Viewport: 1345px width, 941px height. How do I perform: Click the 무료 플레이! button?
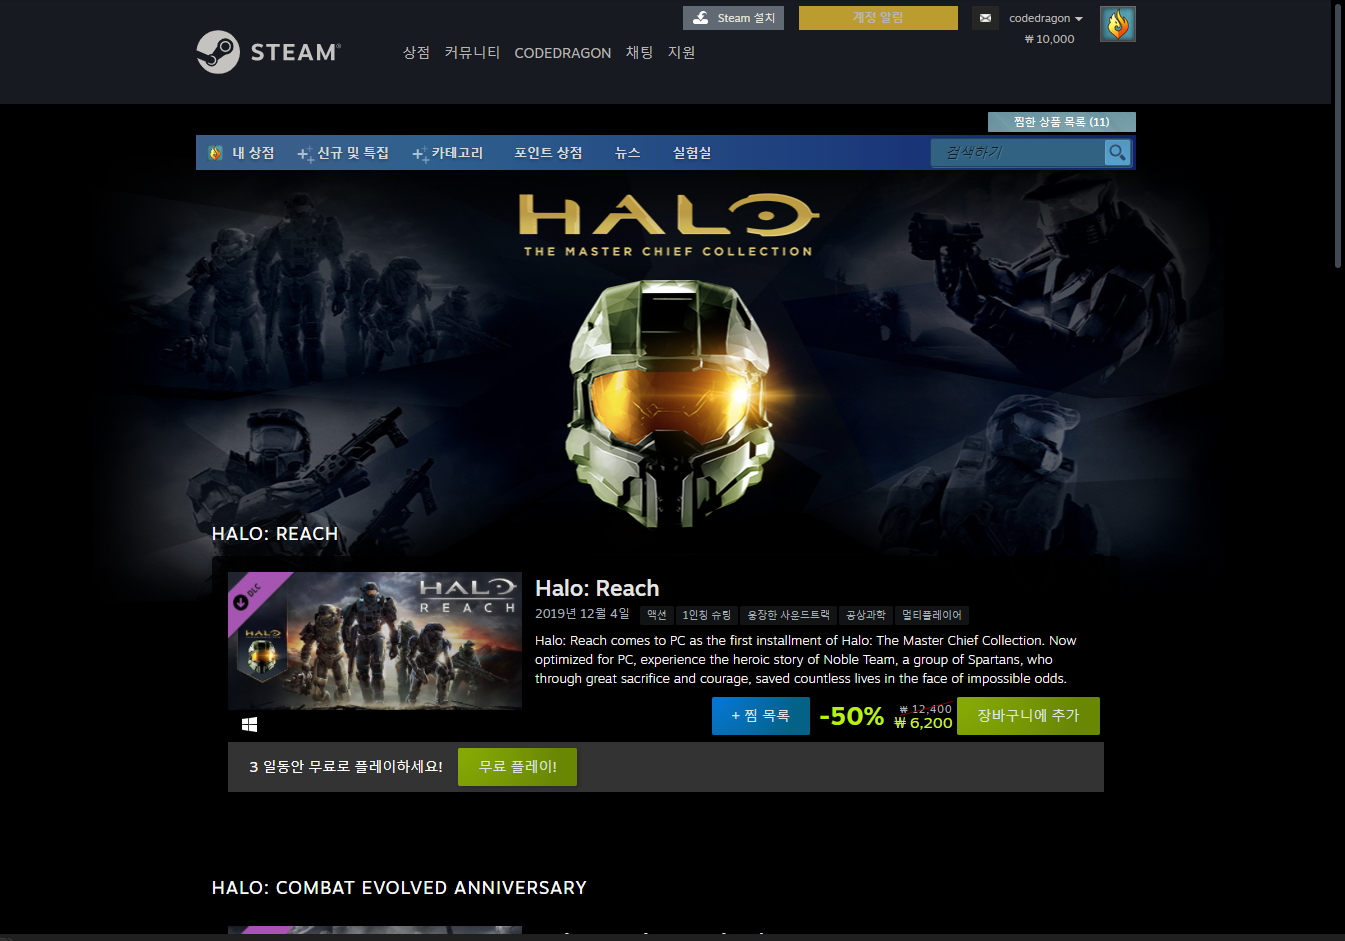click(517, 767)
